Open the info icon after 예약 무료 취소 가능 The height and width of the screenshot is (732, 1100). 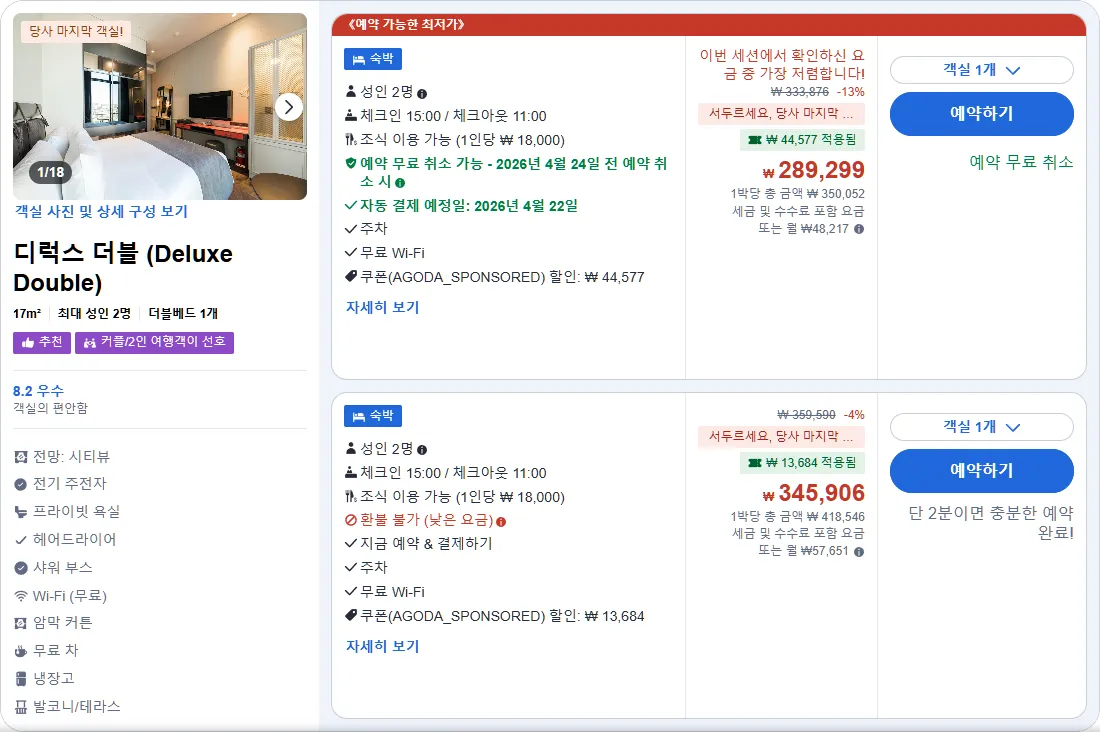pyautogui.click(x=400, y=182)
